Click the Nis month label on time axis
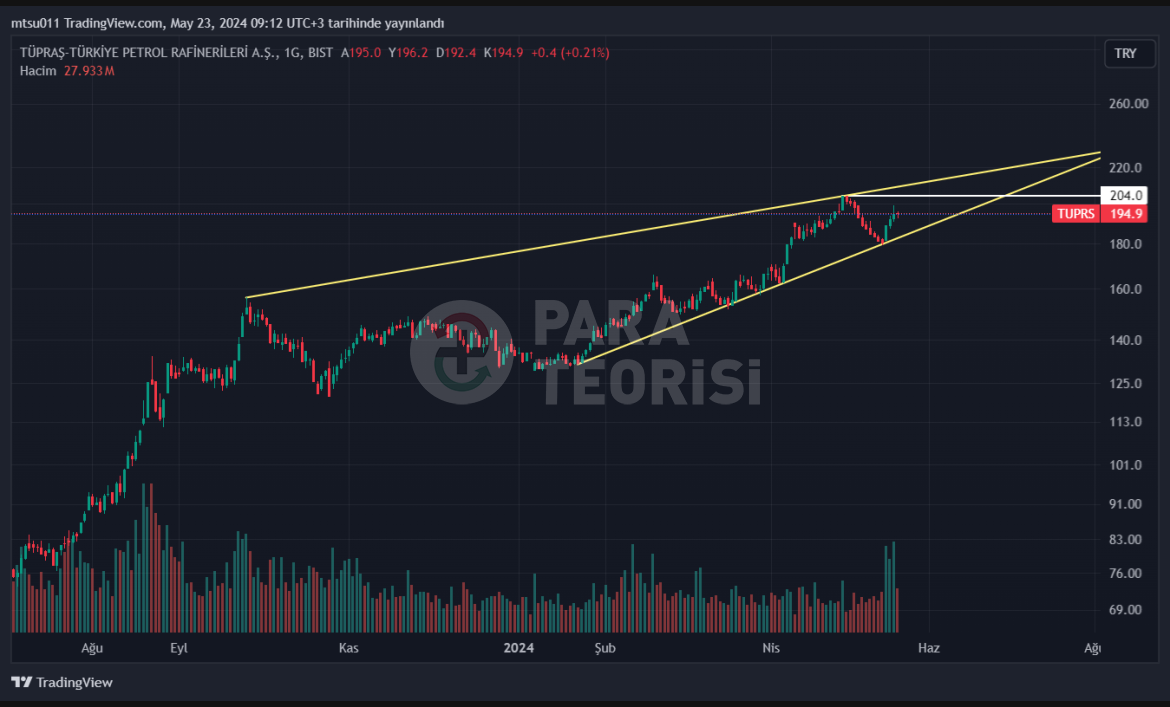The height and width of the screenshot is (707, 1170). (771, 648)
